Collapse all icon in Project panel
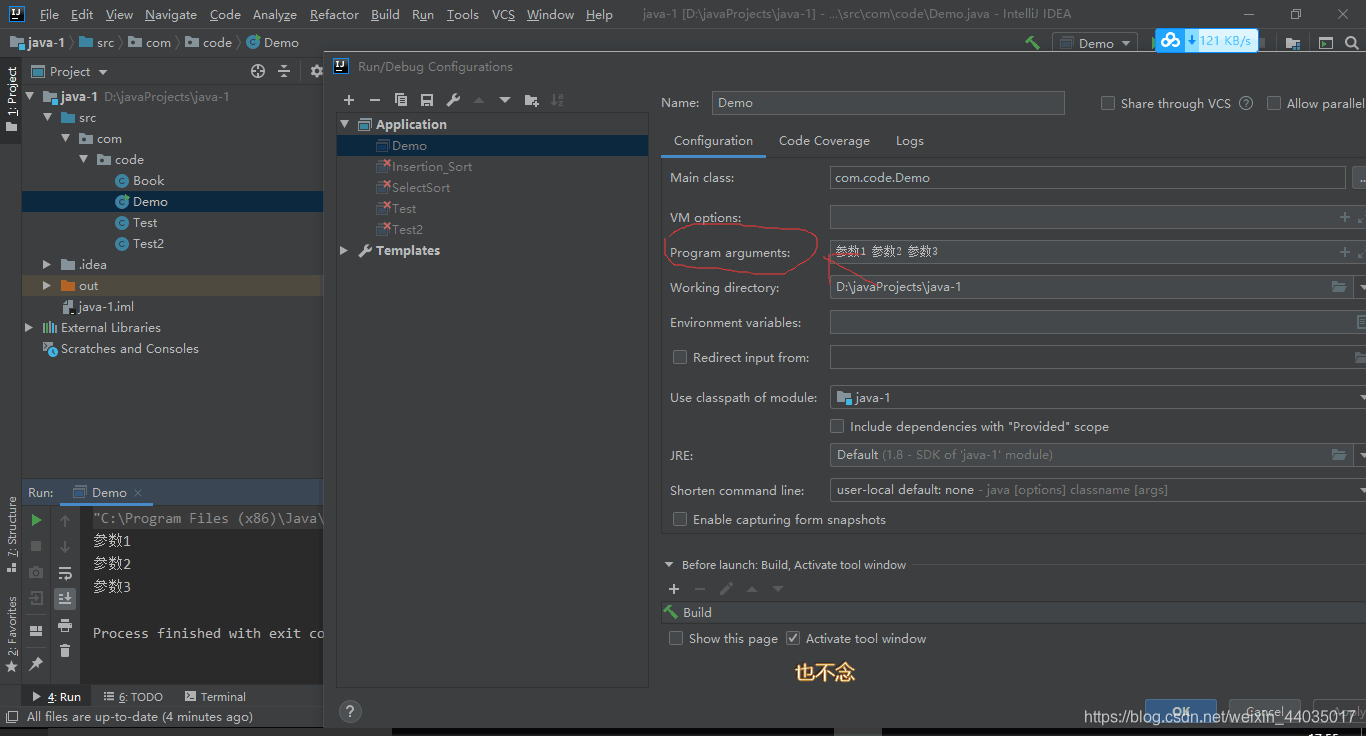 [284, 71]
